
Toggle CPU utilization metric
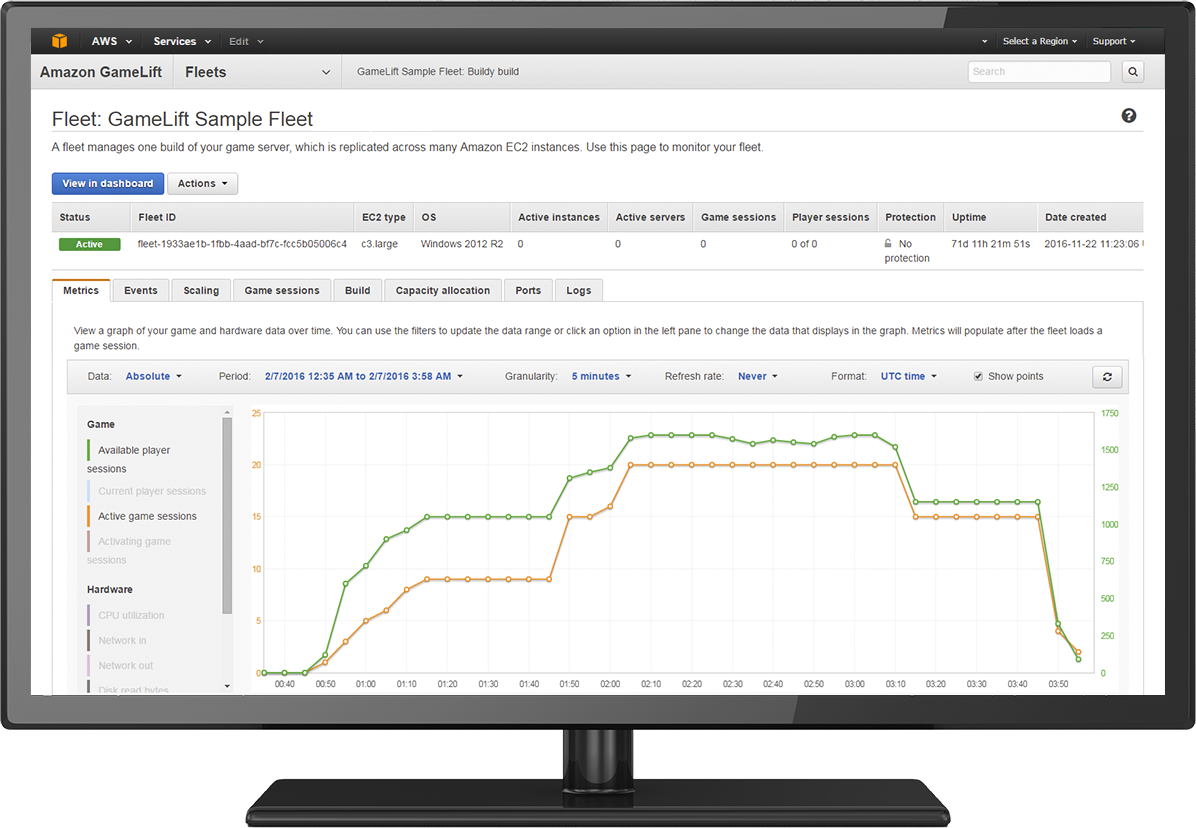coord(126,615)
